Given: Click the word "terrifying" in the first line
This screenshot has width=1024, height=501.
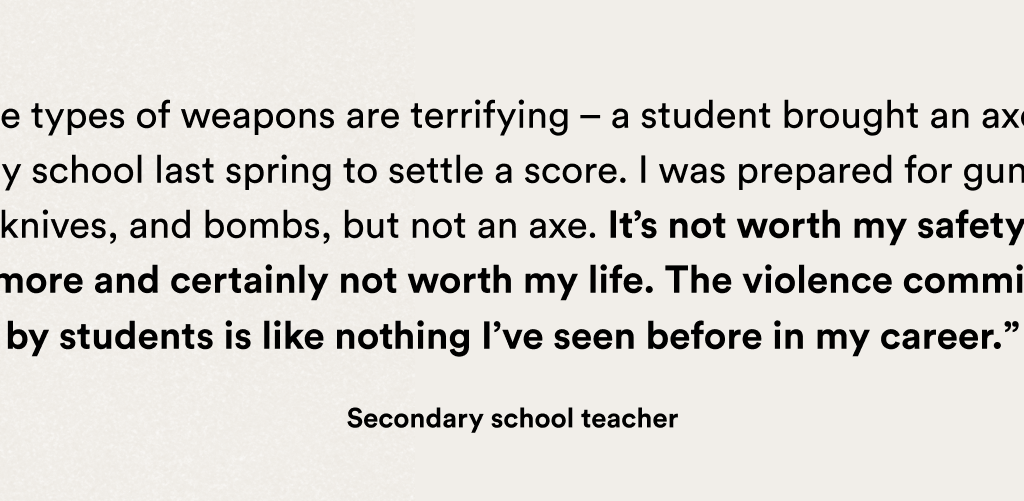Looking at the screenshot, I should point(490,116).
